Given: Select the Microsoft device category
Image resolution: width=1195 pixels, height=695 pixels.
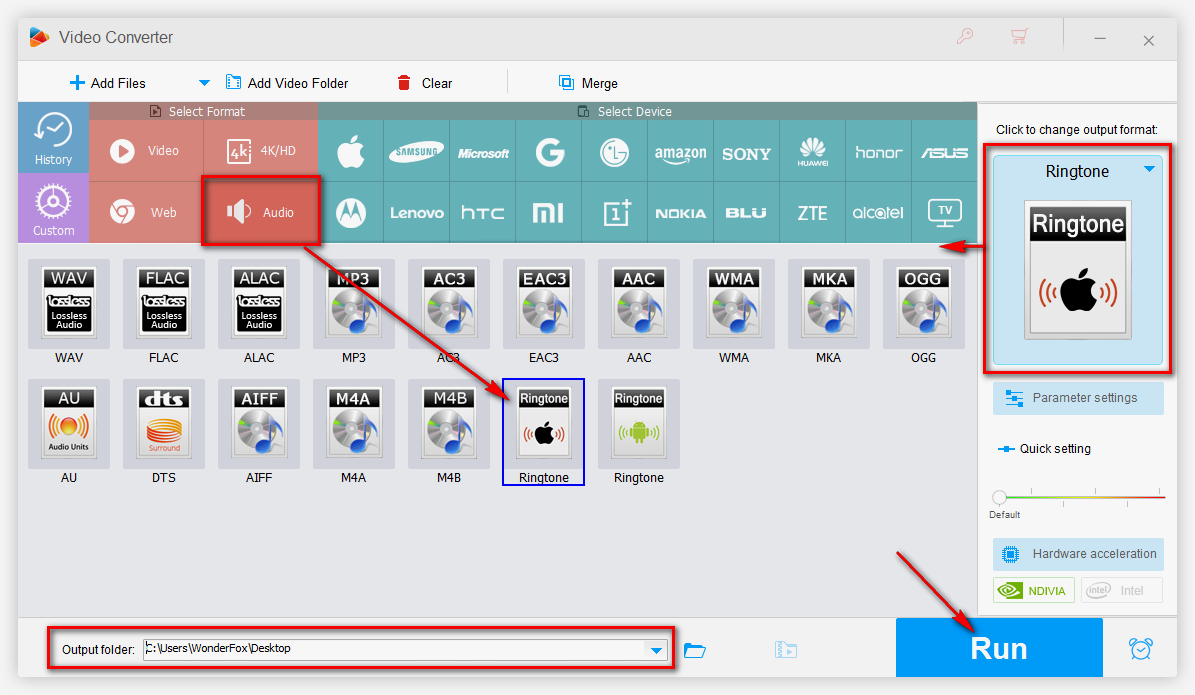Looking at the screenshot, I should [x=482, y=151].
